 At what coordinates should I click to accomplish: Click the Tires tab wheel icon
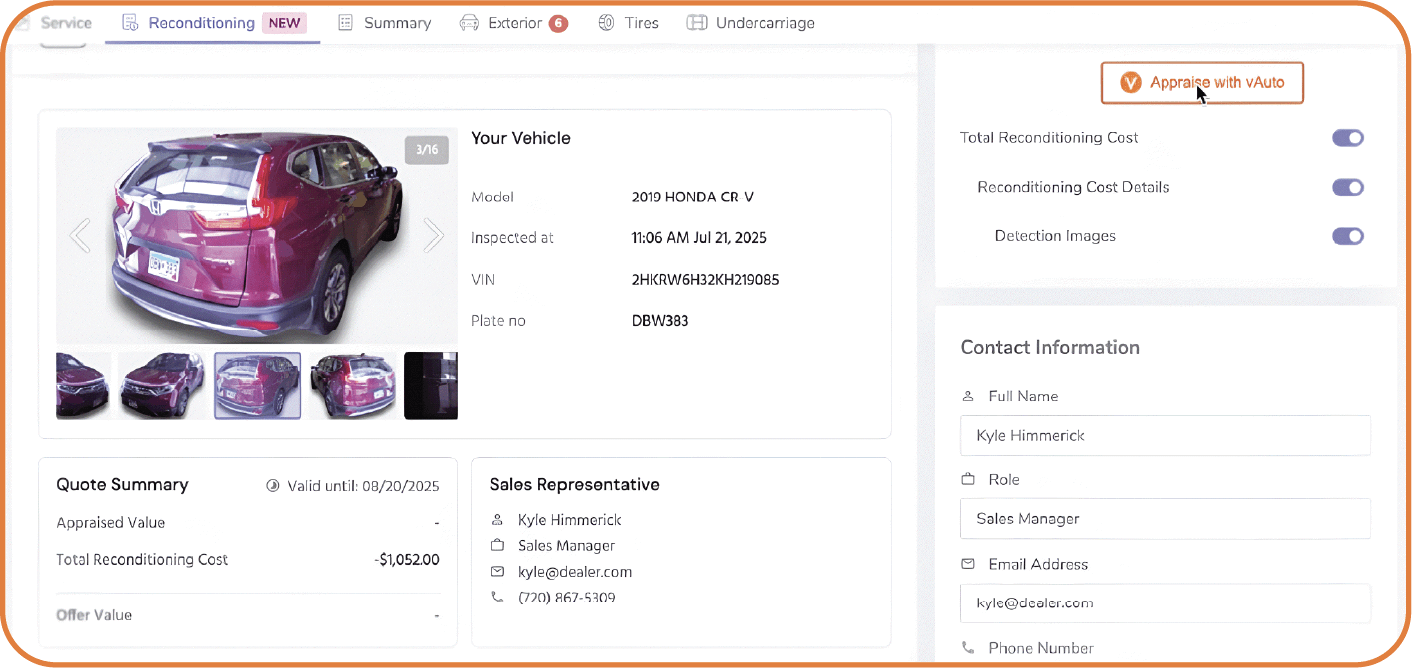[606, 23]
